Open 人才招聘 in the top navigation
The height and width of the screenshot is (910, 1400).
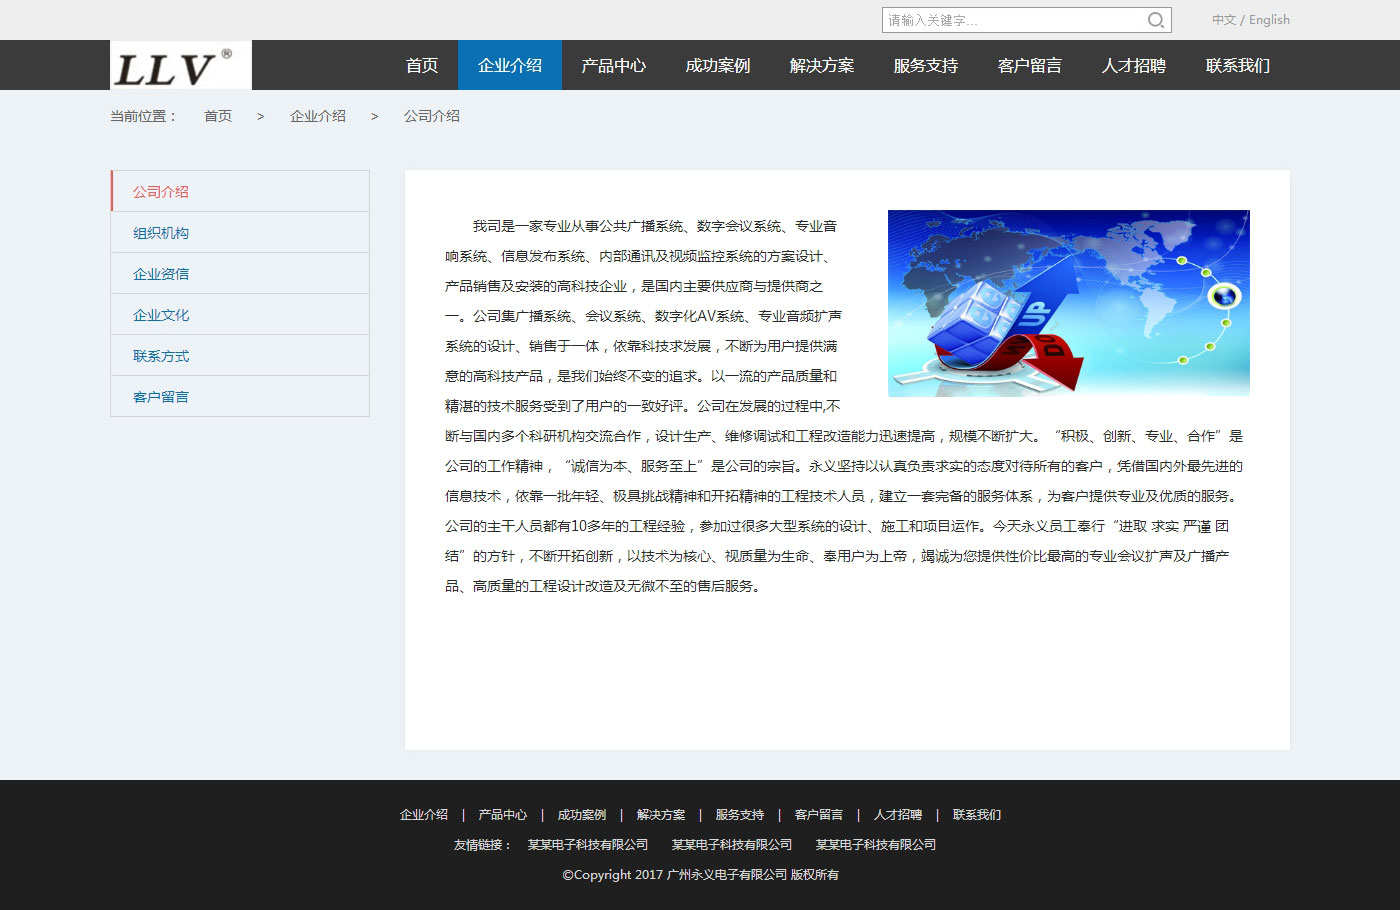click(x=1133, y=66)
